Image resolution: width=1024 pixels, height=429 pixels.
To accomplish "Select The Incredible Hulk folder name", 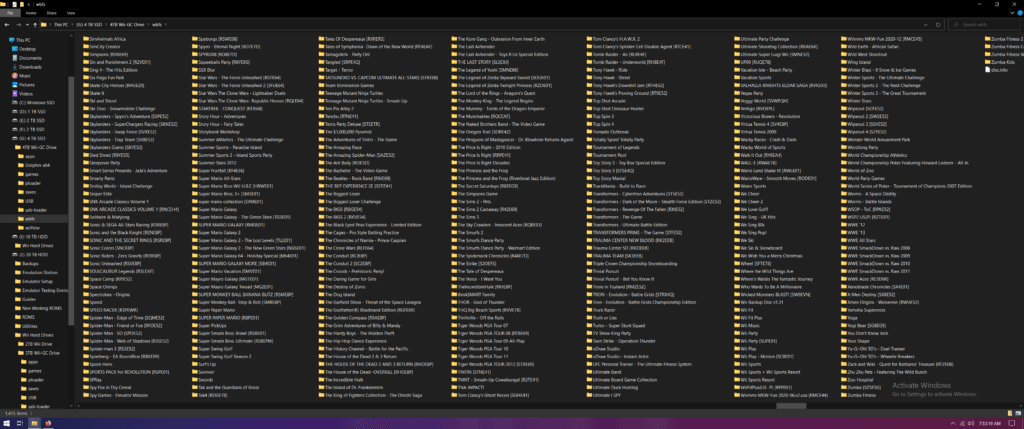I will click(x=345, y=379).
